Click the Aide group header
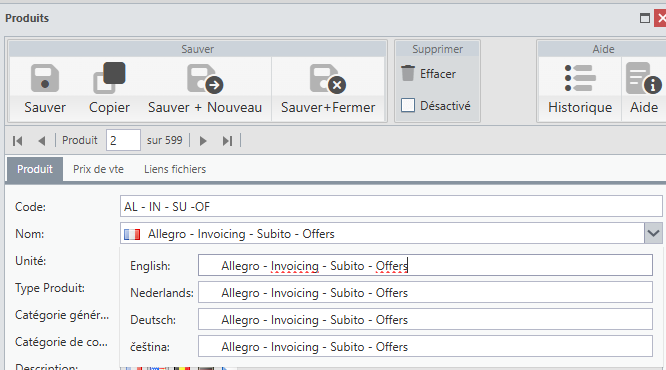The height and width of the screenshot is (370, 666). (x=603, y=49)
